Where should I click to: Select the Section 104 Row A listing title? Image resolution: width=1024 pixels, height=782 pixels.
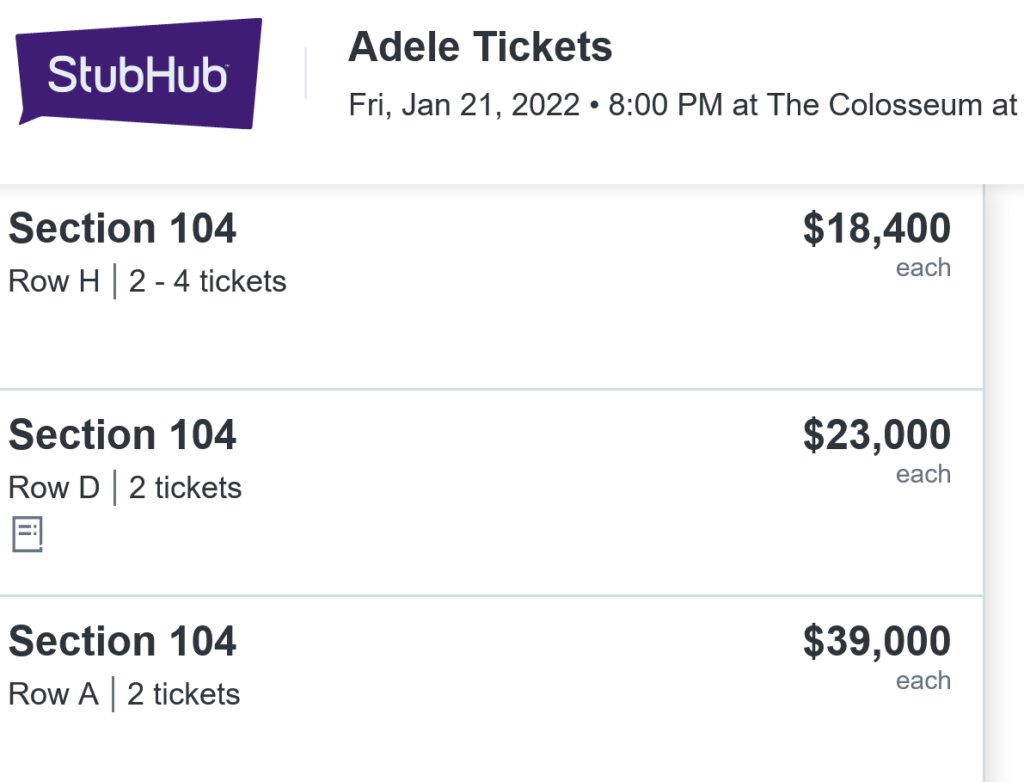click(122, 641)
